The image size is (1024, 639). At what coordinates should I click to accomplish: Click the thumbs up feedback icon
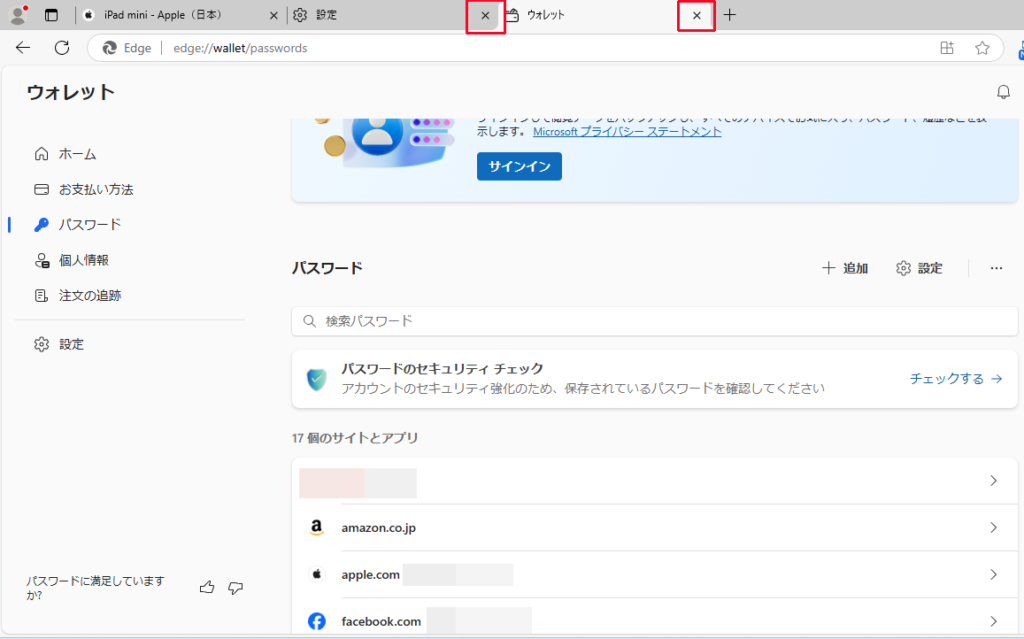pos(207,587)
